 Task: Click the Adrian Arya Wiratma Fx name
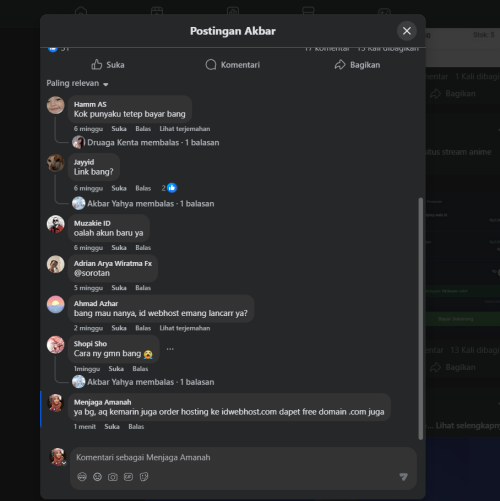point(113,263)
